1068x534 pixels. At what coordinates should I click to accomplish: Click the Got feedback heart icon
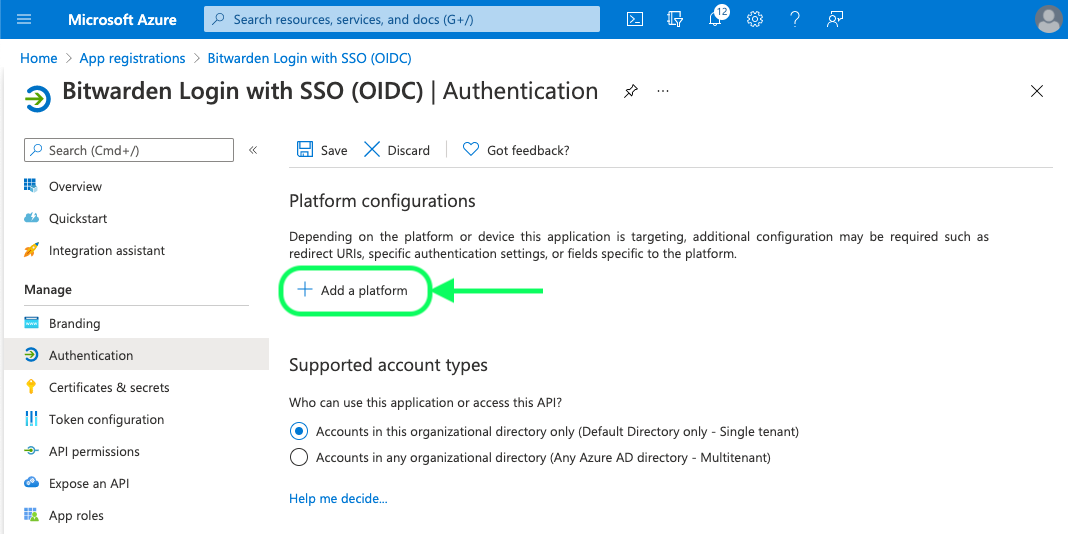point(471,150)
